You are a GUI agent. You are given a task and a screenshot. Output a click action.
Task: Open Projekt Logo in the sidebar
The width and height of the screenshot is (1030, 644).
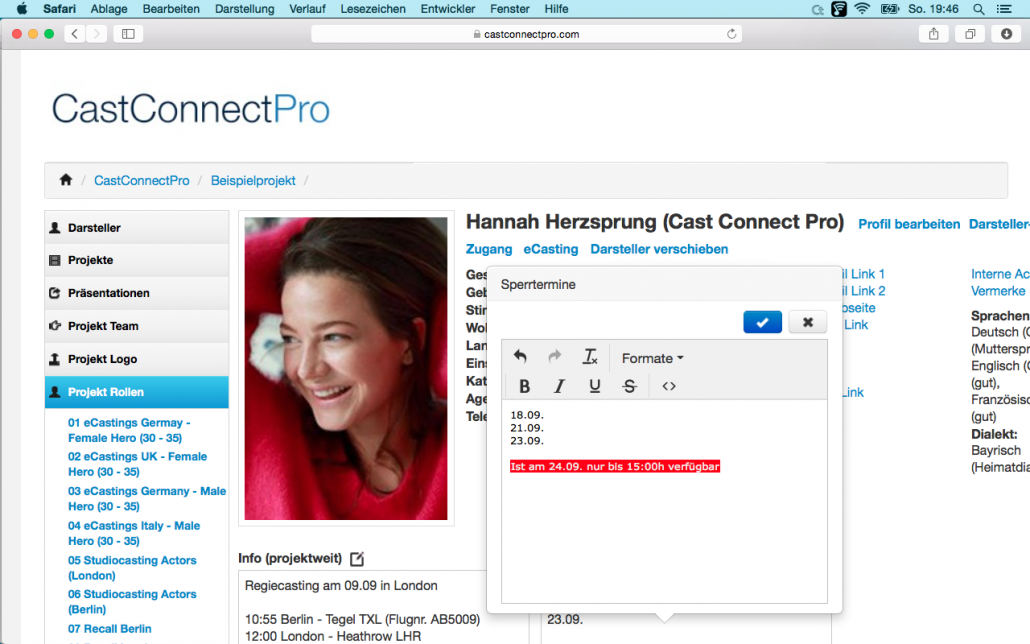point(137,359)
